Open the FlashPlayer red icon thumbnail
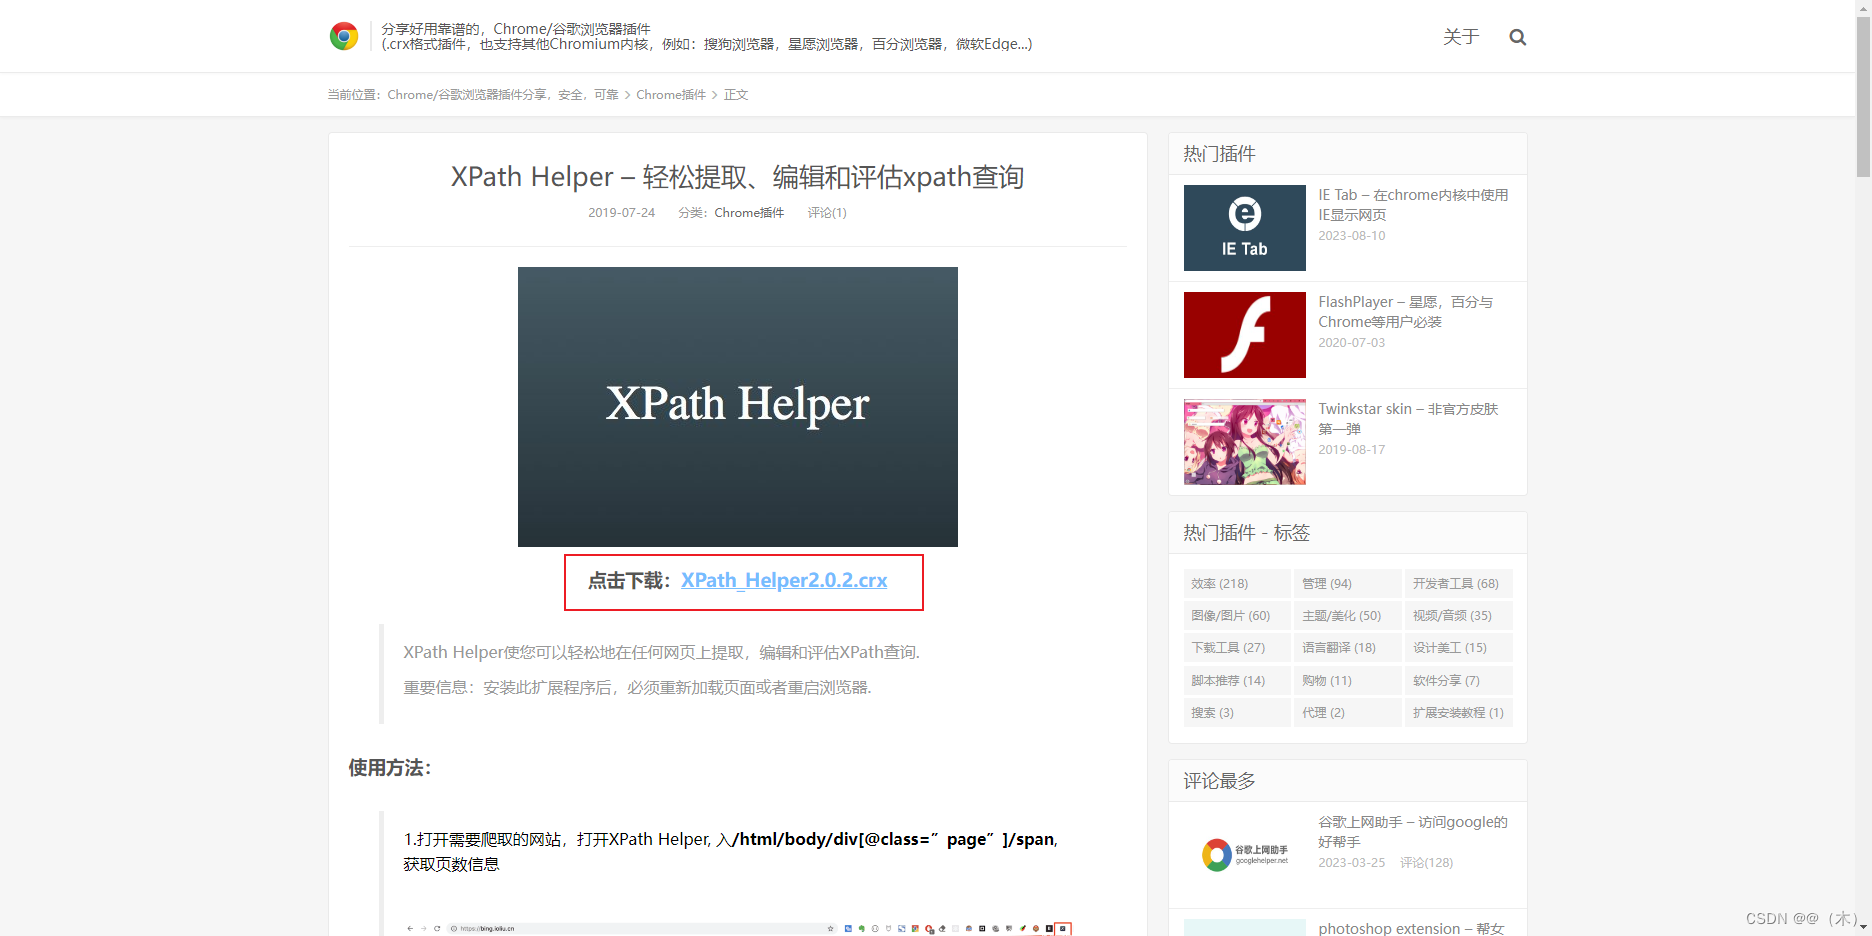 tap(1245, 335)
